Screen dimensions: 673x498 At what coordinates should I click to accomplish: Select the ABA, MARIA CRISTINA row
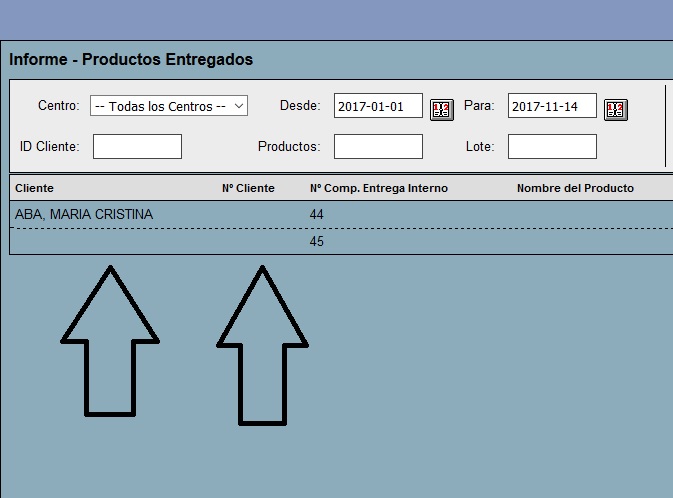341,214
